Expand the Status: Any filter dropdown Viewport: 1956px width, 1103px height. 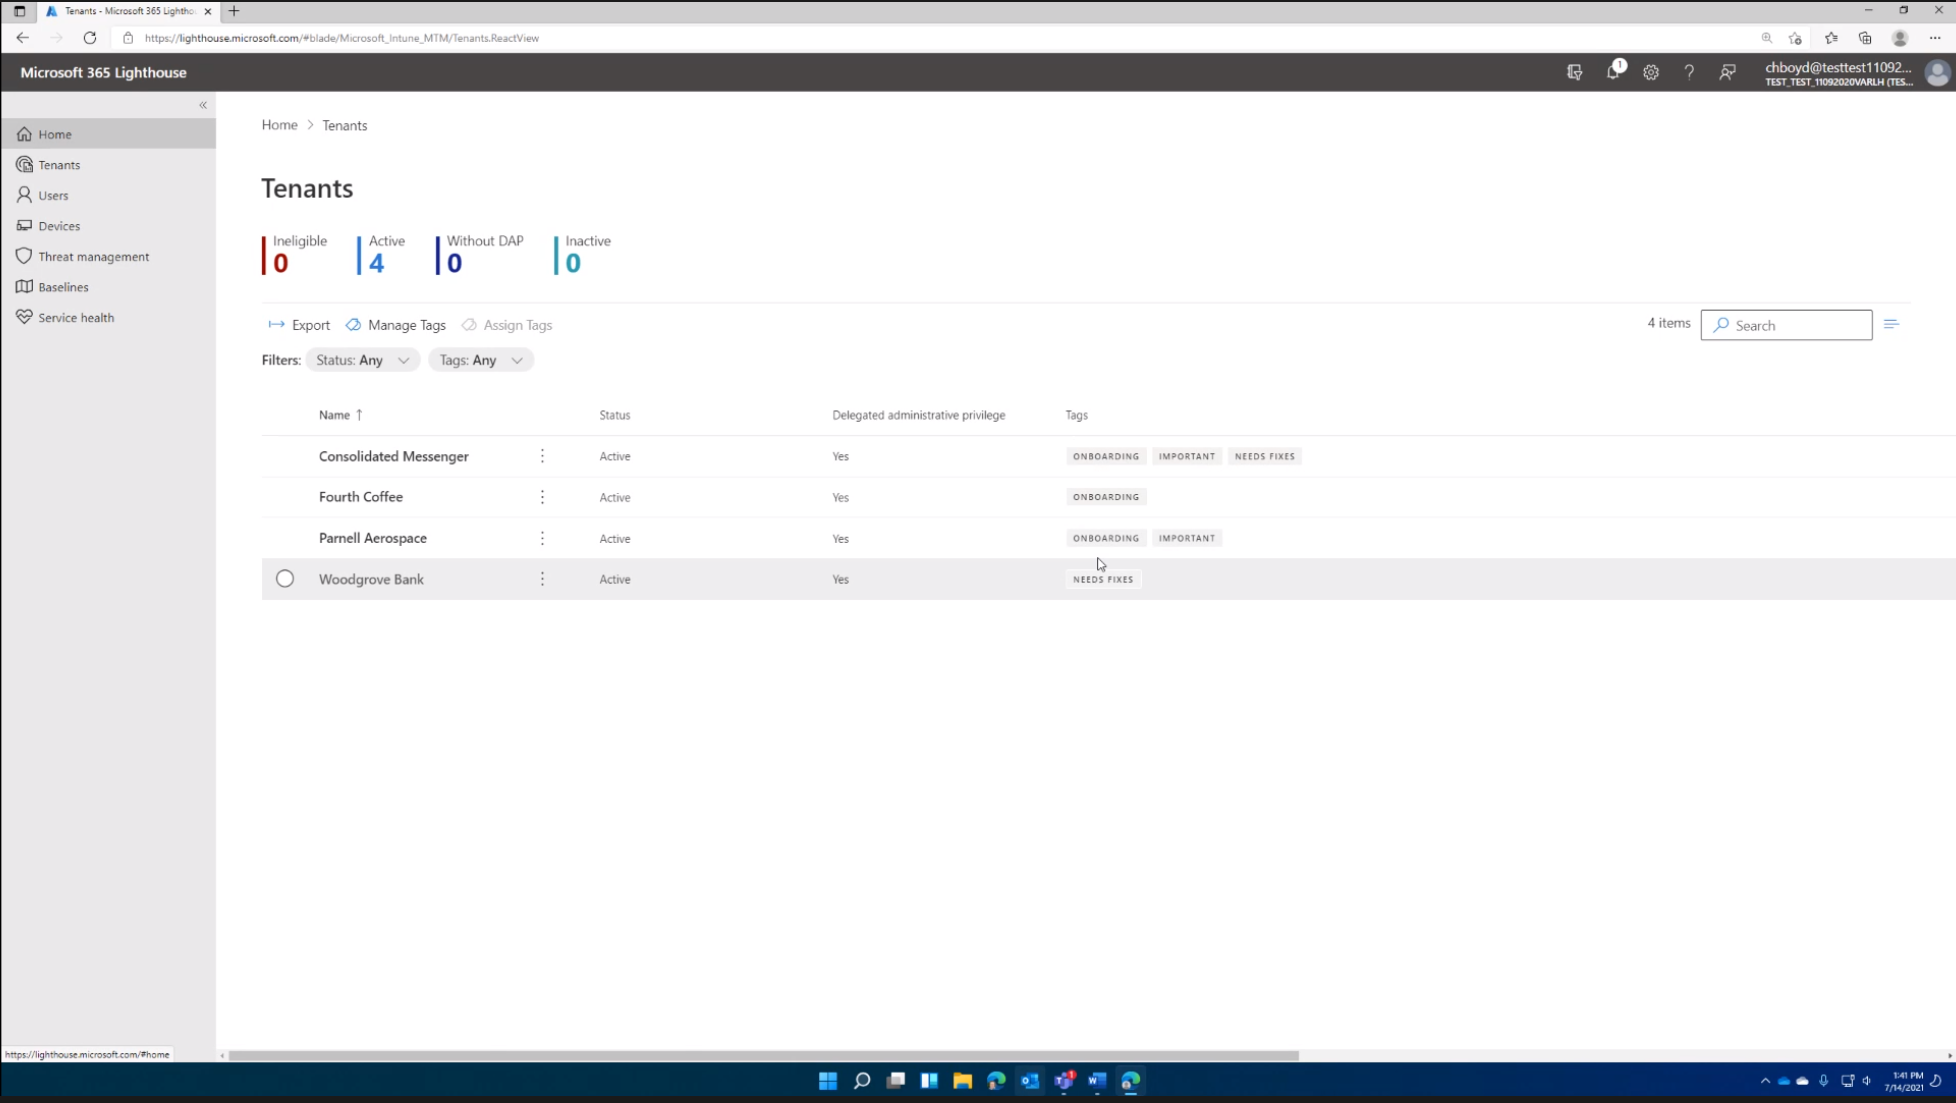362,360
